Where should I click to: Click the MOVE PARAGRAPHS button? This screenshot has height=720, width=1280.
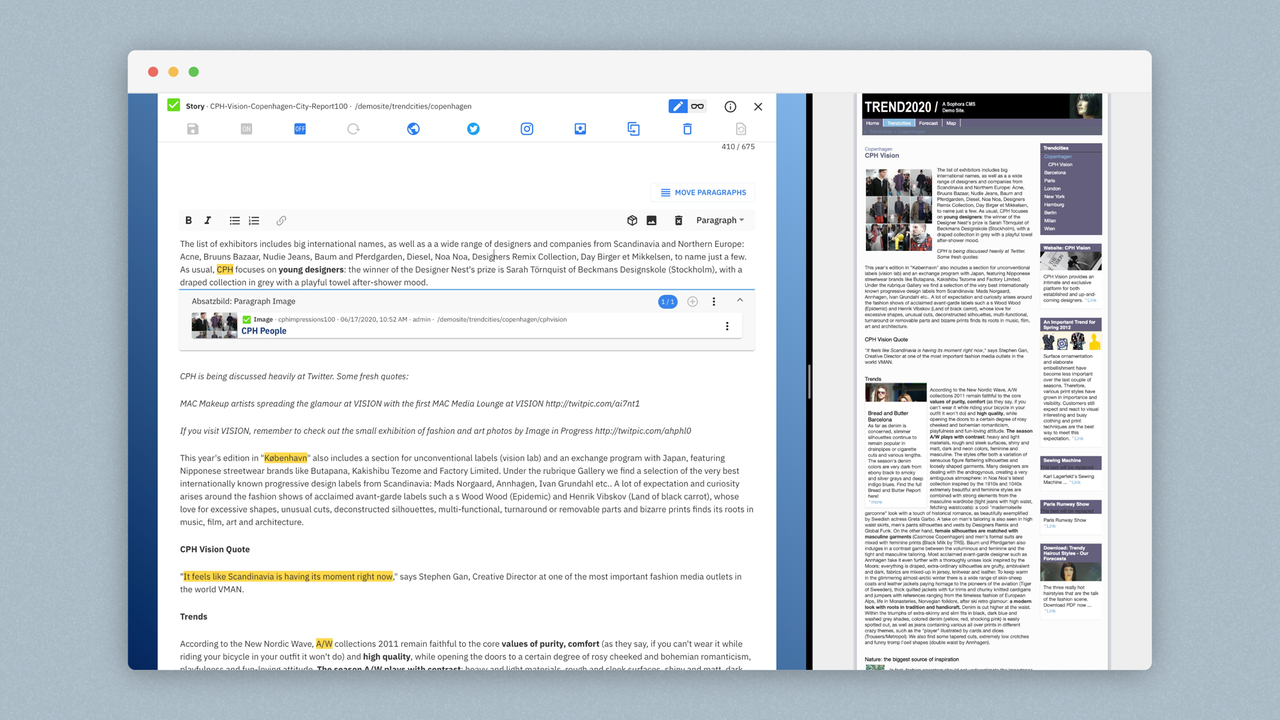point(702,192)
